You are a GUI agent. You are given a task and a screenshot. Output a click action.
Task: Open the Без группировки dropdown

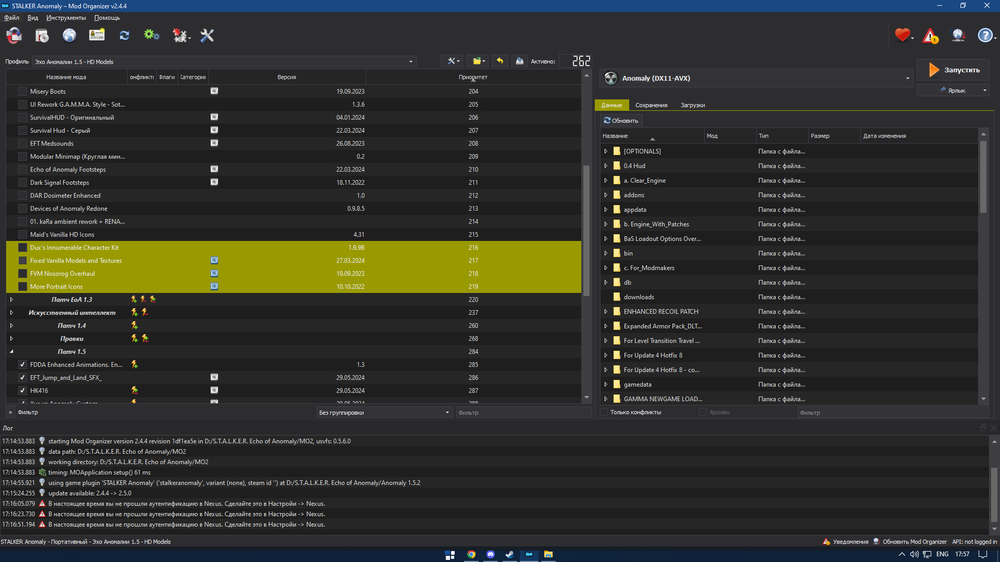pos(384,412)
